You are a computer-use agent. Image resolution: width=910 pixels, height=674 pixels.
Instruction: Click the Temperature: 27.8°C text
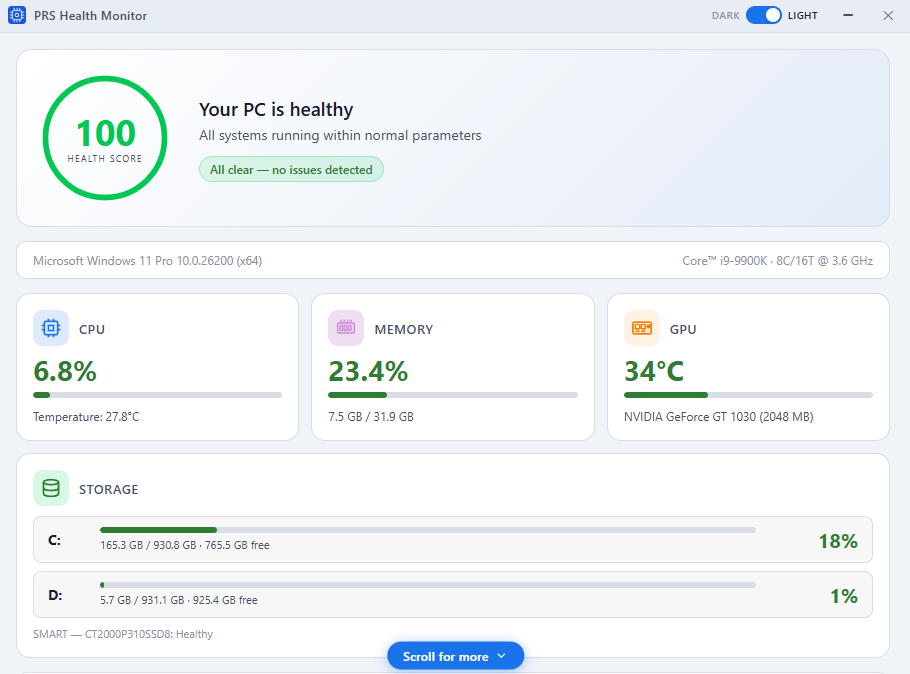[86, 417]
